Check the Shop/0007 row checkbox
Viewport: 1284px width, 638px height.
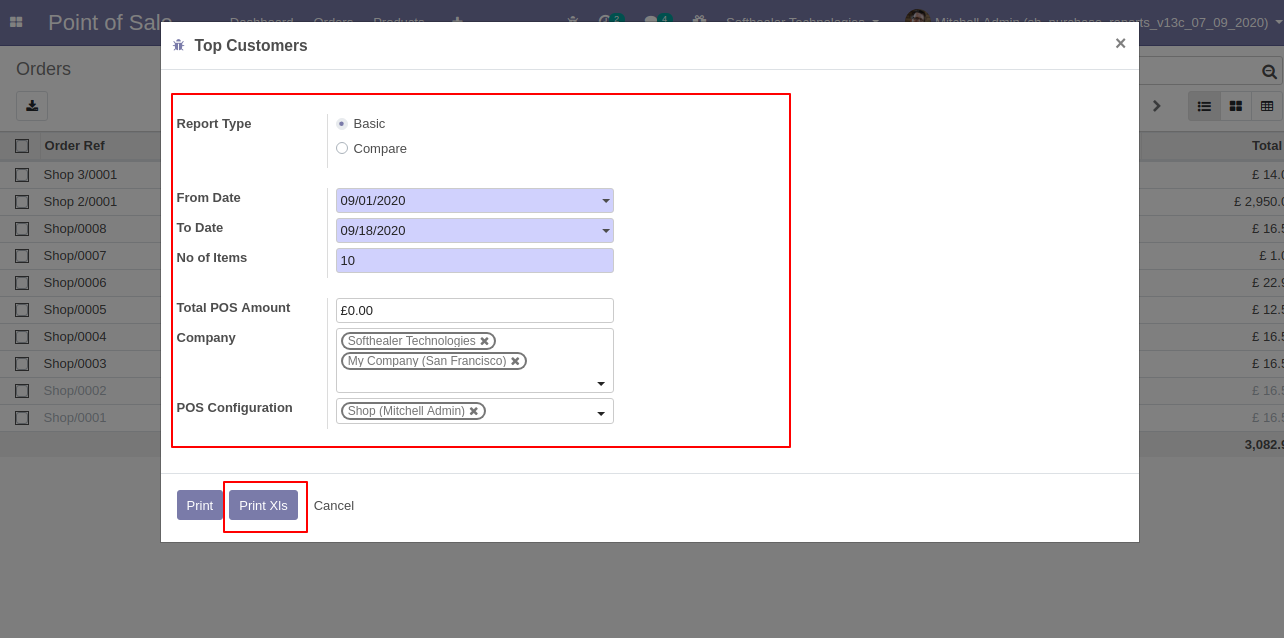pyautogui.click(x=22, y=256)
